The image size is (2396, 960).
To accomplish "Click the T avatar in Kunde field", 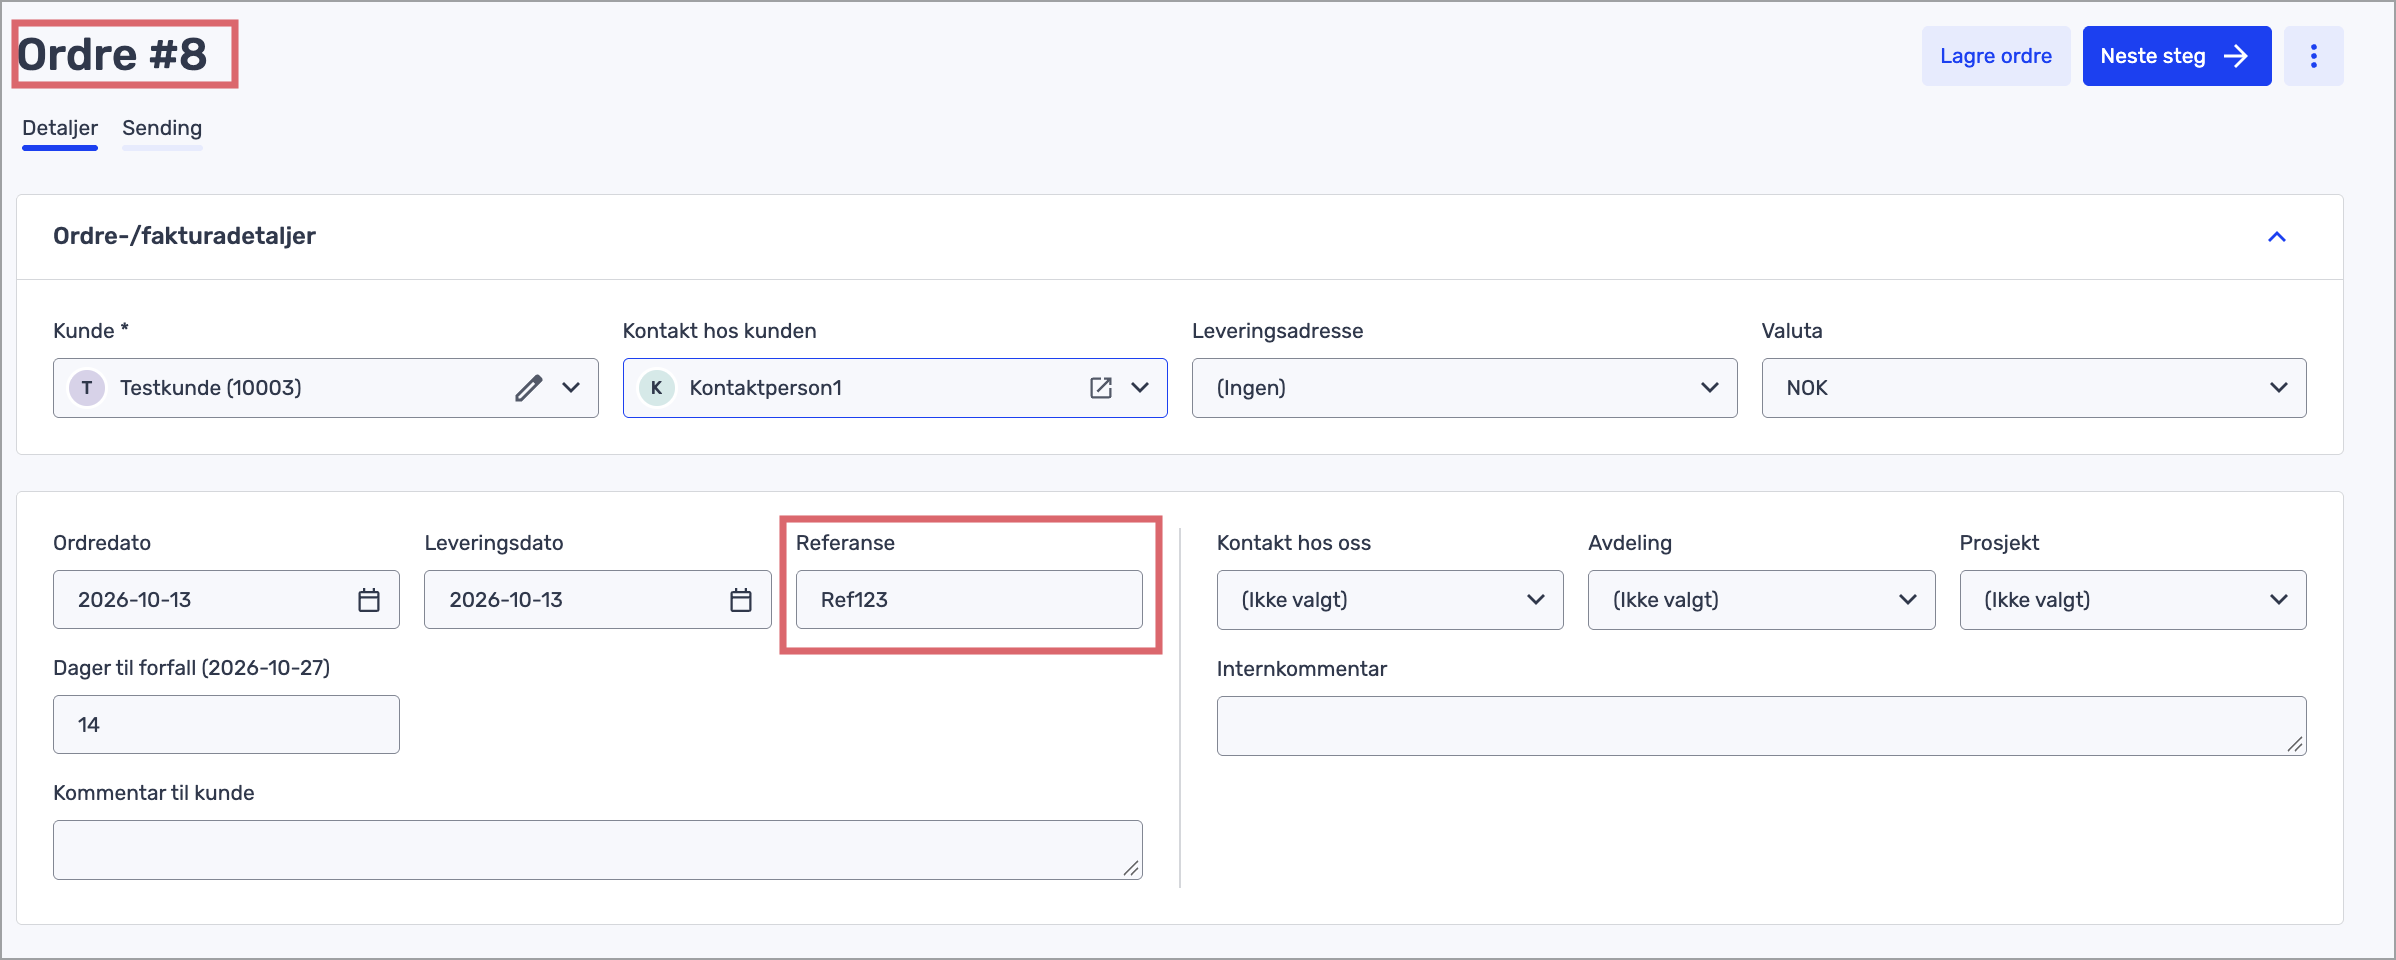I will coord(87,388).
